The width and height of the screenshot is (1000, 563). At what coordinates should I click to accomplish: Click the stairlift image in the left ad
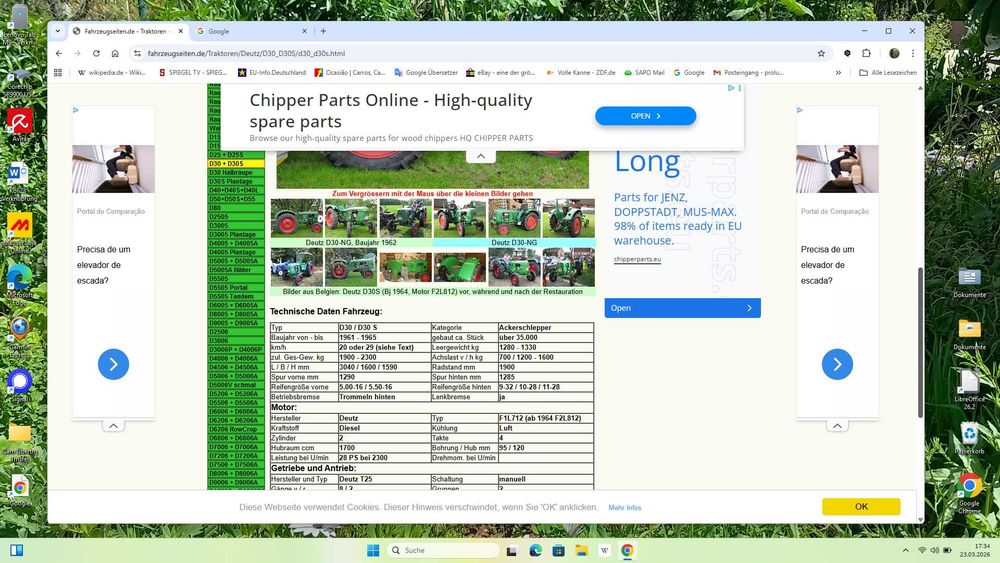coord(114,169)
